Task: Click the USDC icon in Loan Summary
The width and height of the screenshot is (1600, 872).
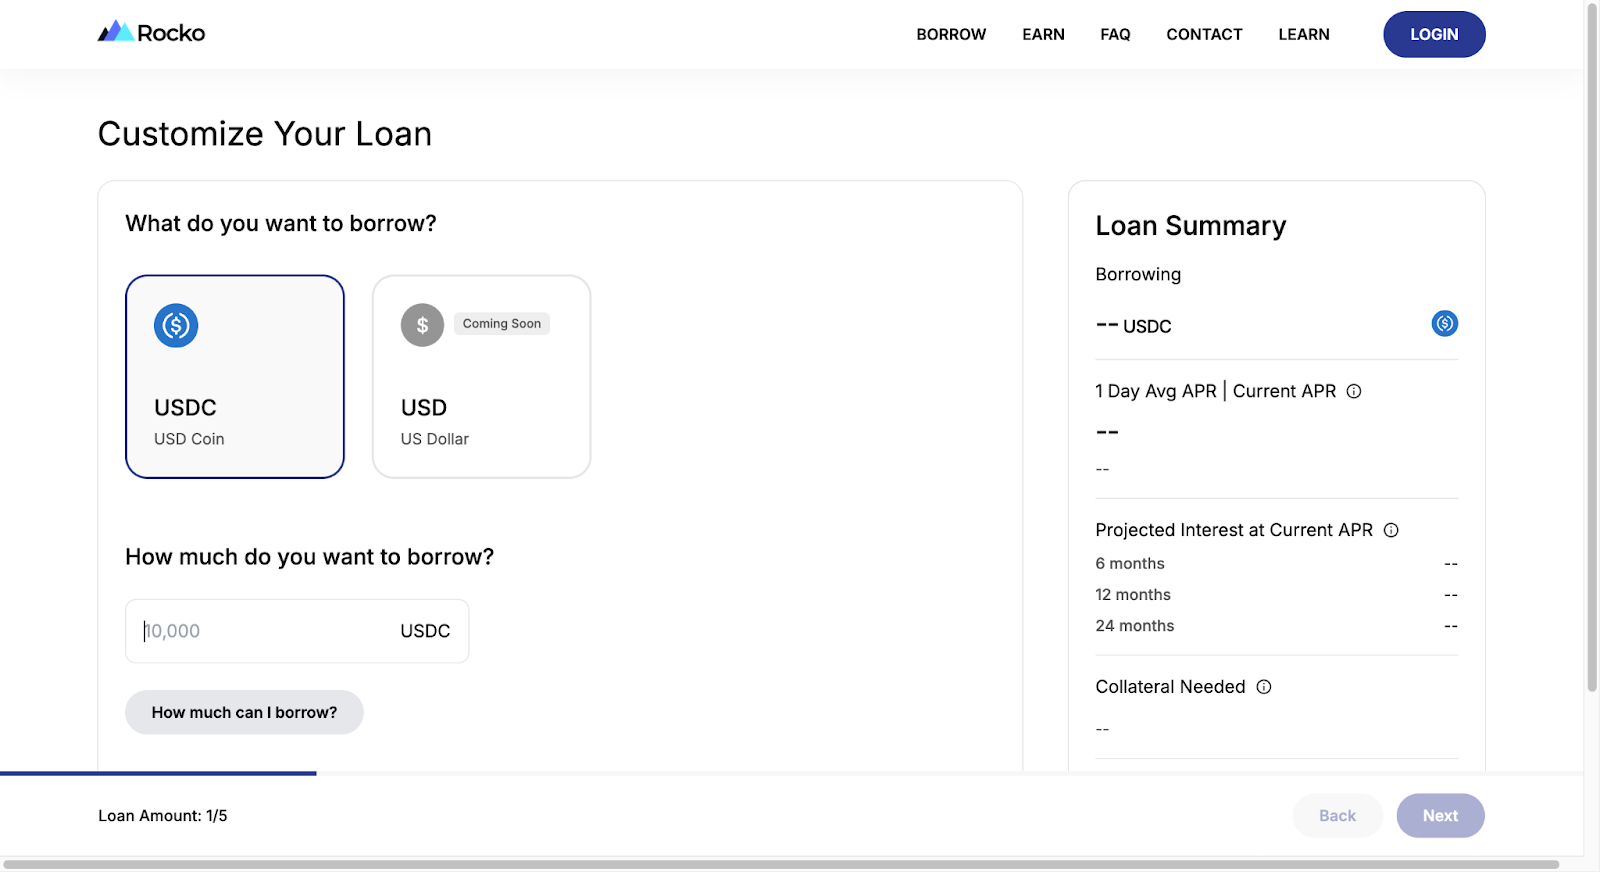Action: click(1444, 323)
